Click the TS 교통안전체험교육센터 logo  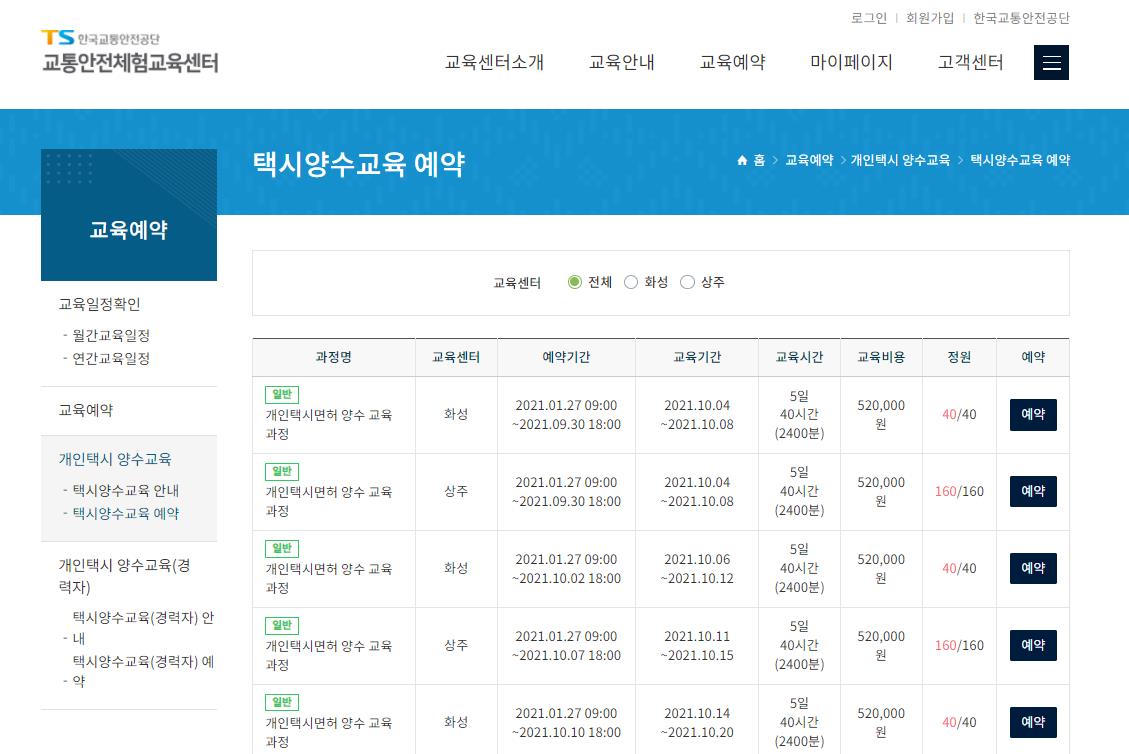(x=130, y=52)
